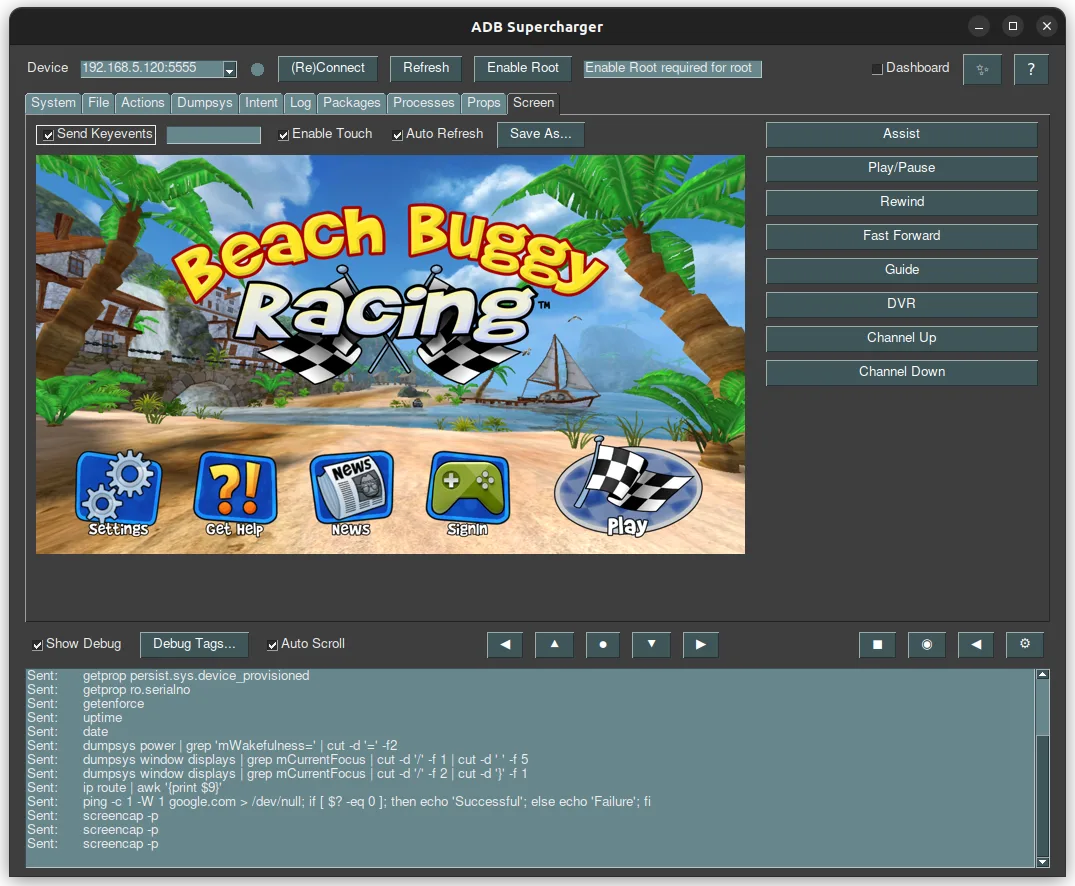Click the Enable Root required status field

coord(673,69)
